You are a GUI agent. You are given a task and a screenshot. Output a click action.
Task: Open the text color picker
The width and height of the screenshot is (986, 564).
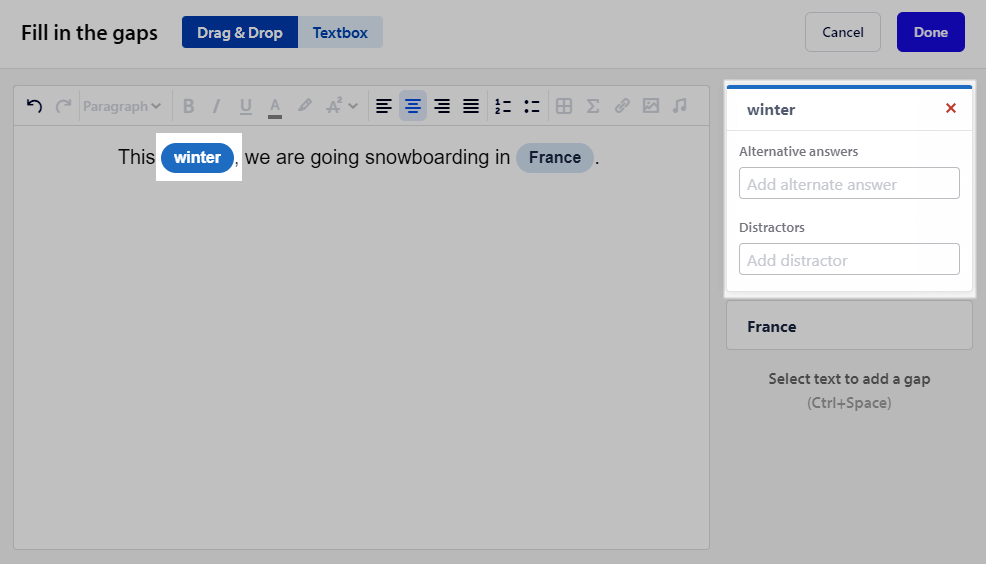tap(275, 106)
